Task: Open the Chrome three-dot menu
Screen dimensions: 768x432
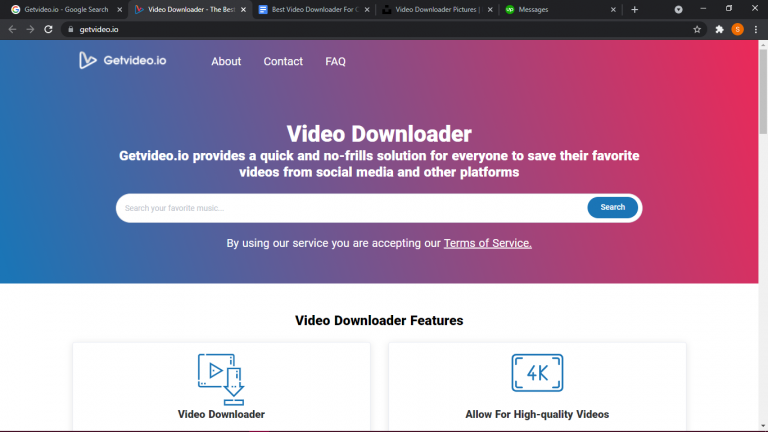Action: click(756, 29)
